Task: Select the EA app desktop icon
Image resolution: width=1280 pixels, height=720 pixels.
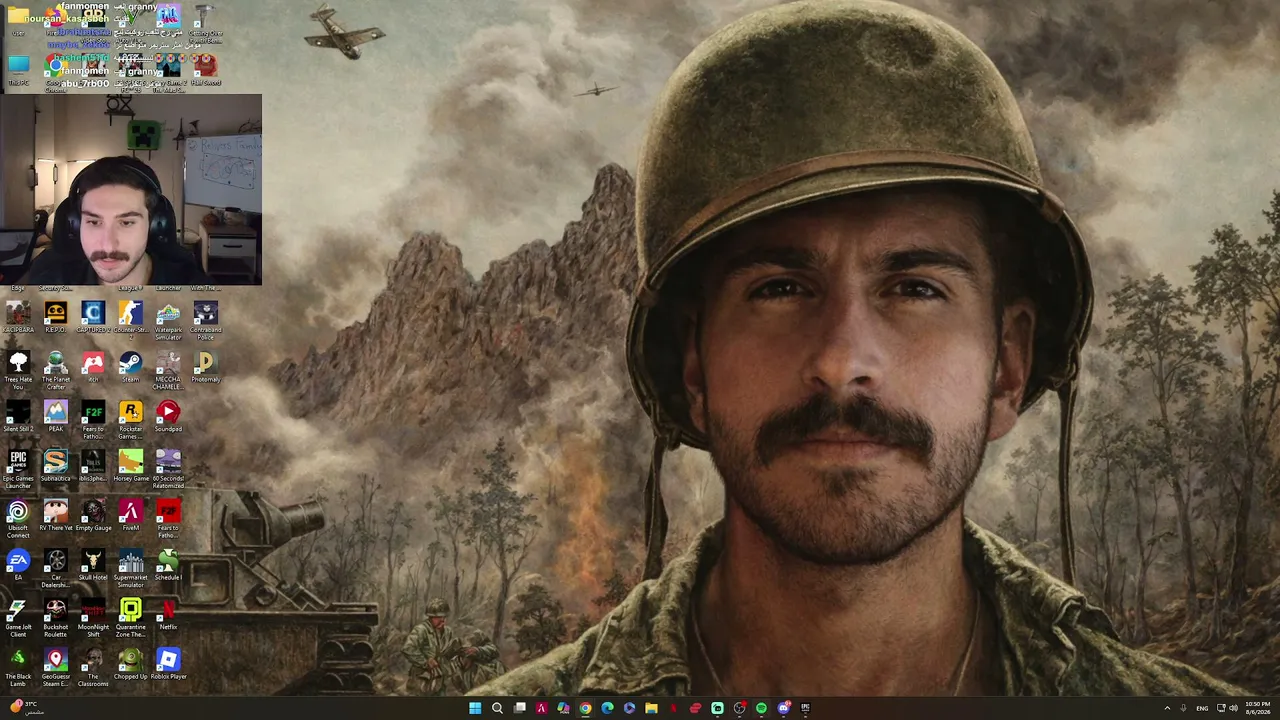Action: (18, 565)
